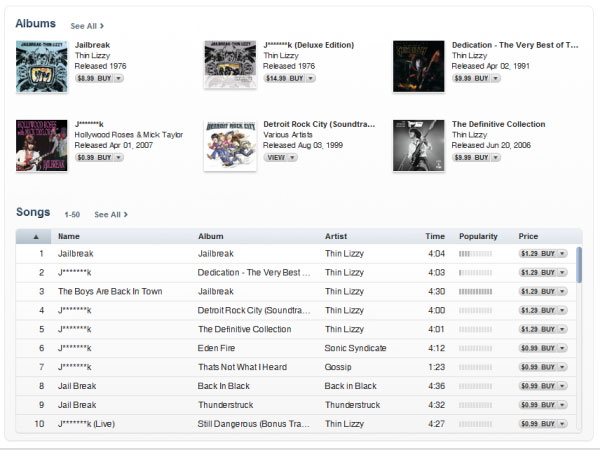600x450 pixels.
Task: Click the popularity bar for The Boys Are Back In Town
Action: point(476,292)
